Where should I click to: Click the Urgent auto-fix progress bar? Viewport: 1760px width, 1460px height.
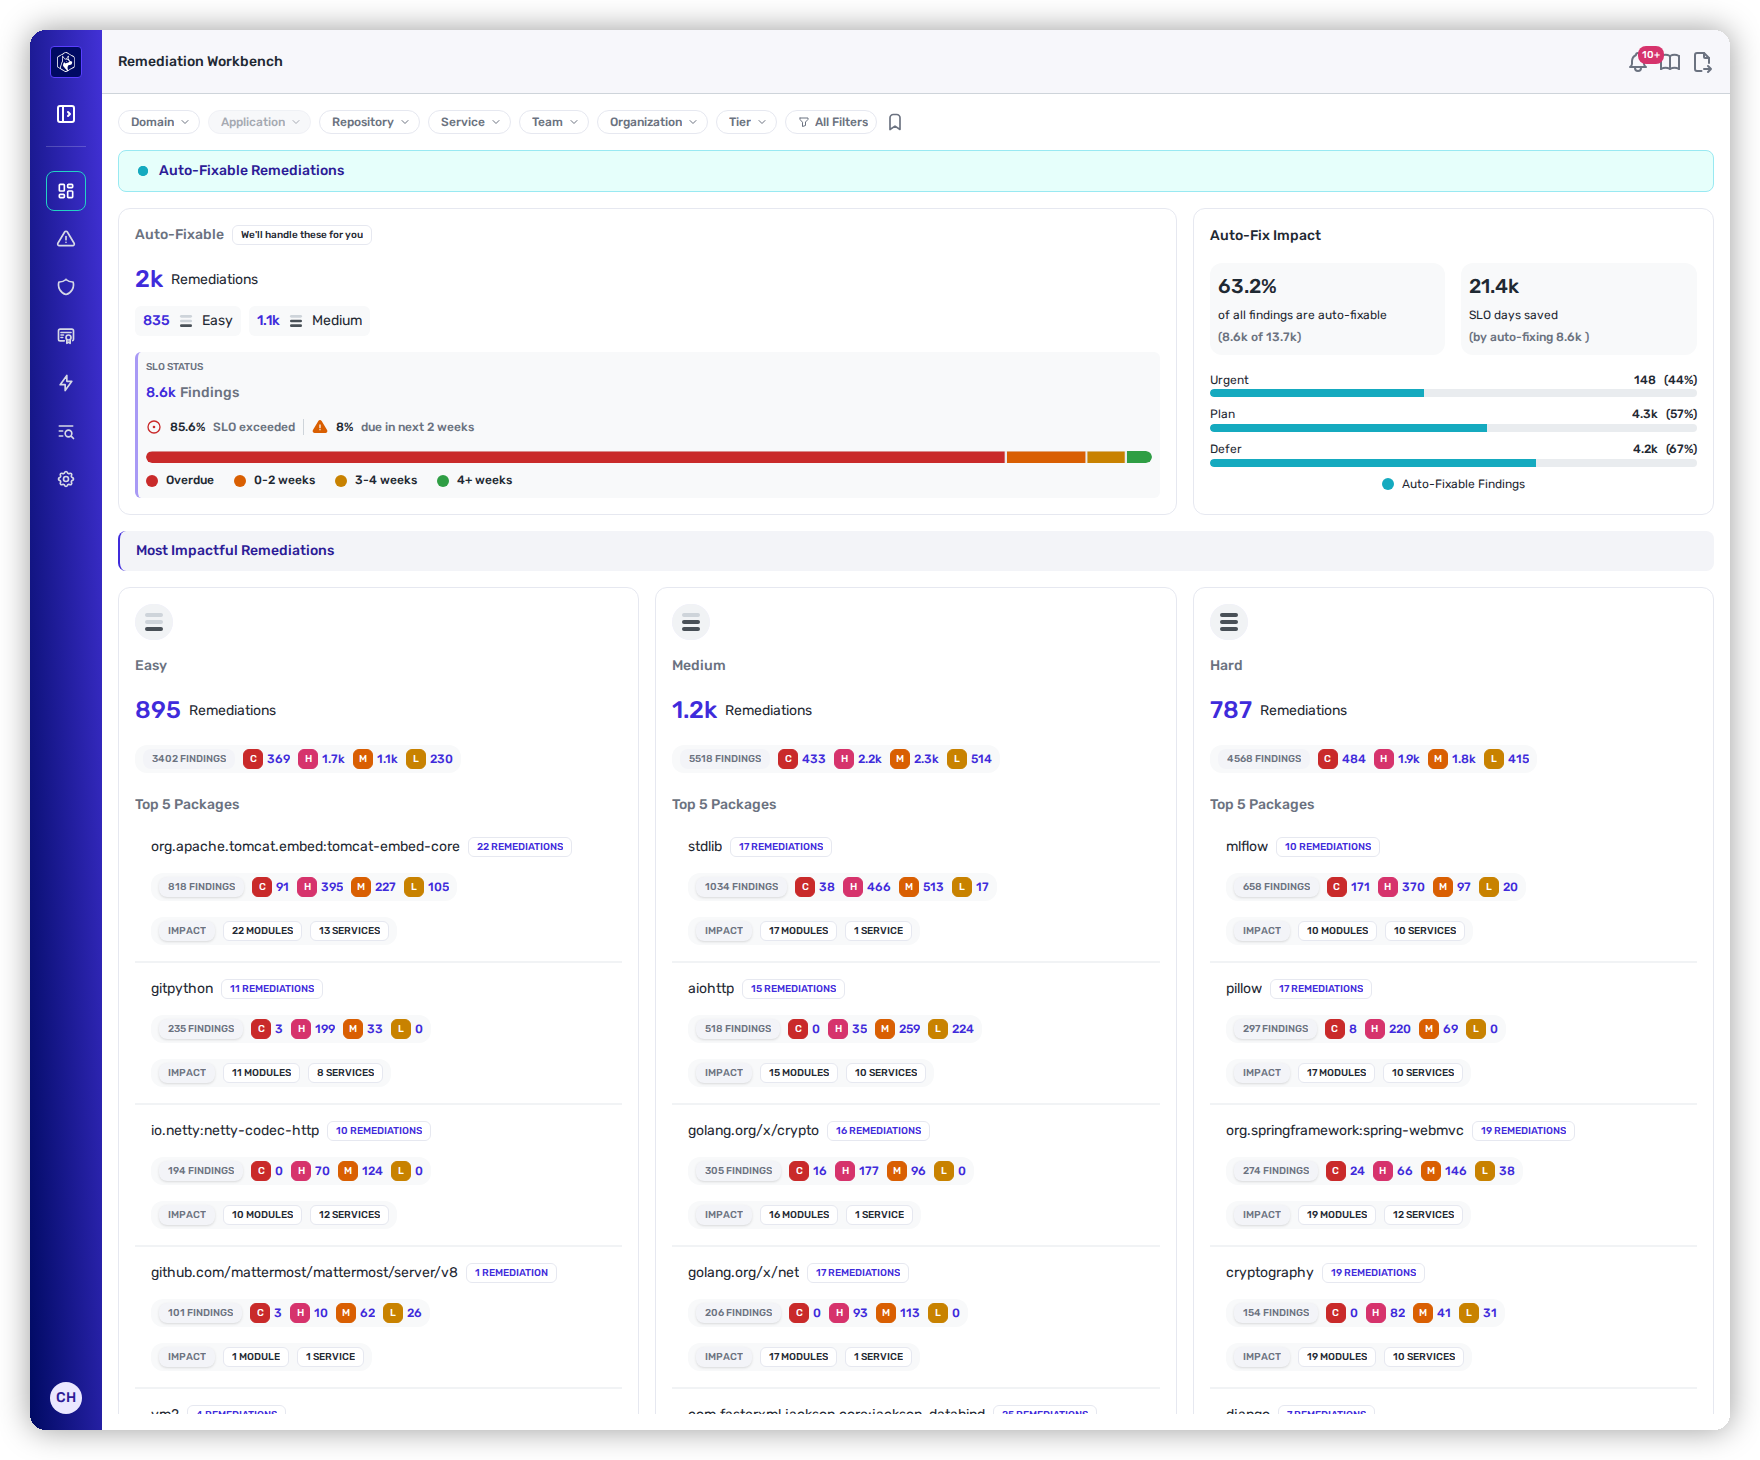pyautogui.click(x=1453, y=394)
